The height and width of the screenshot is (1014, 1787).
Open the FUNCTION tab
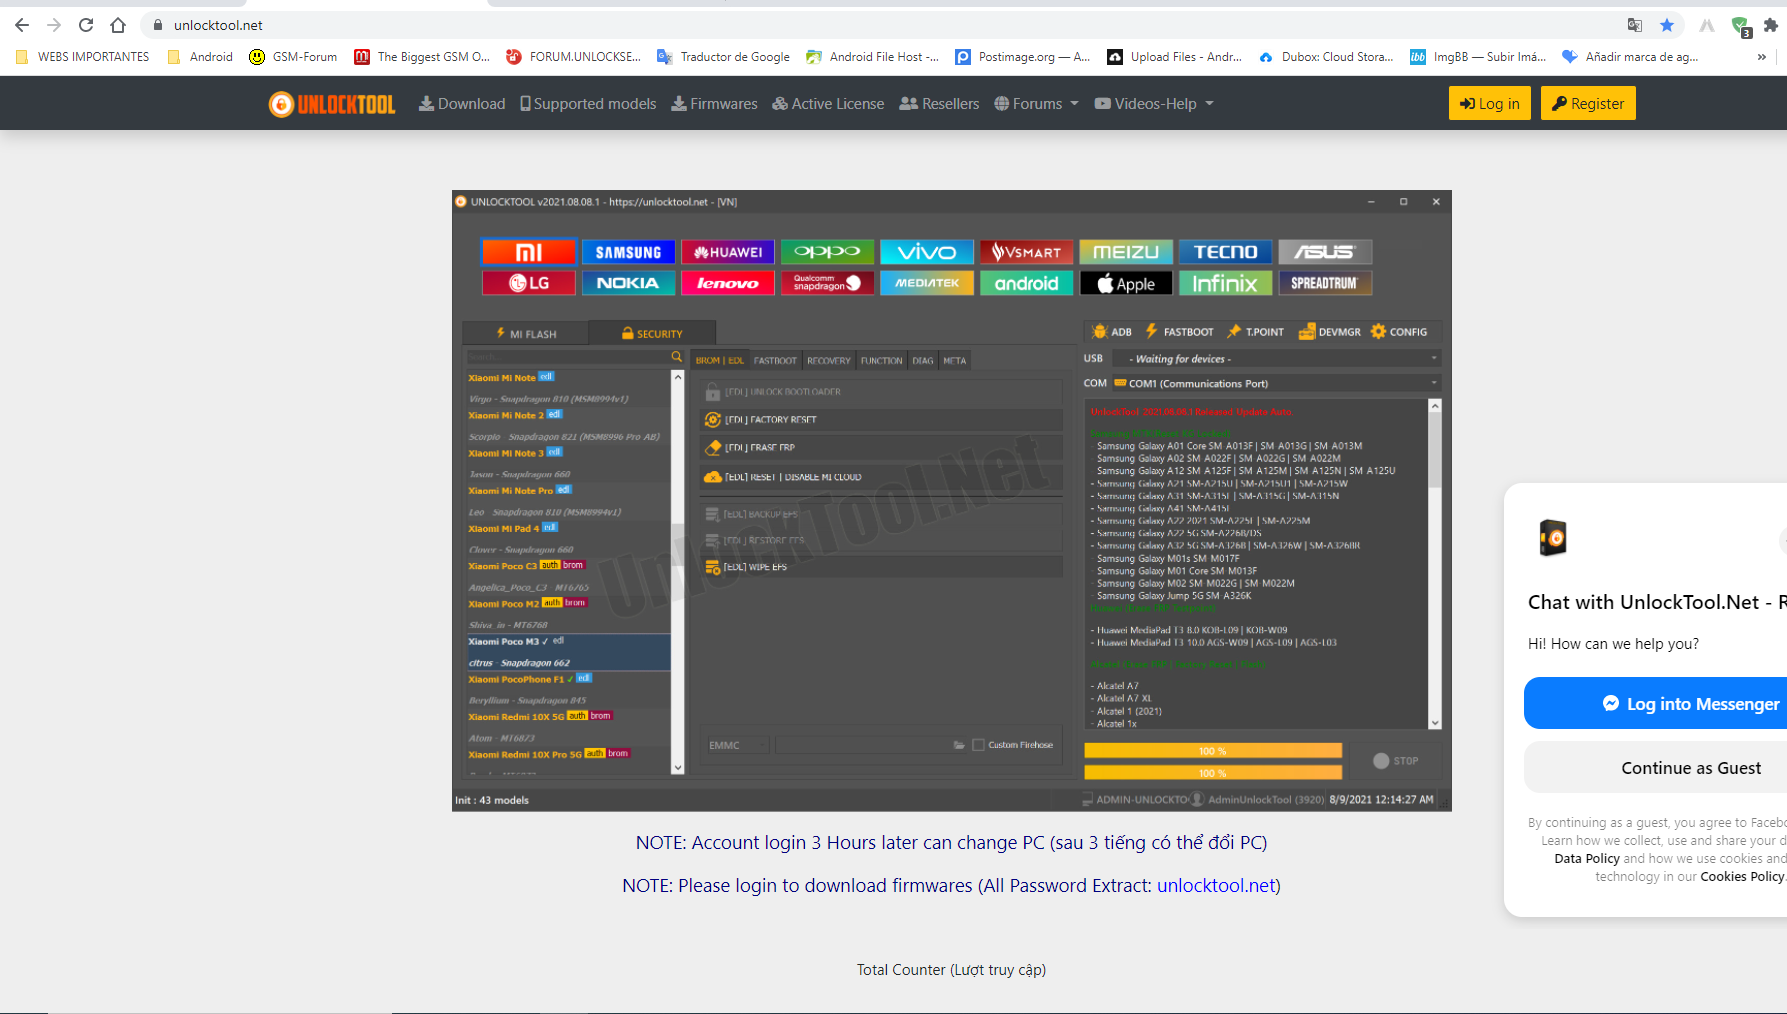point(882,361)
